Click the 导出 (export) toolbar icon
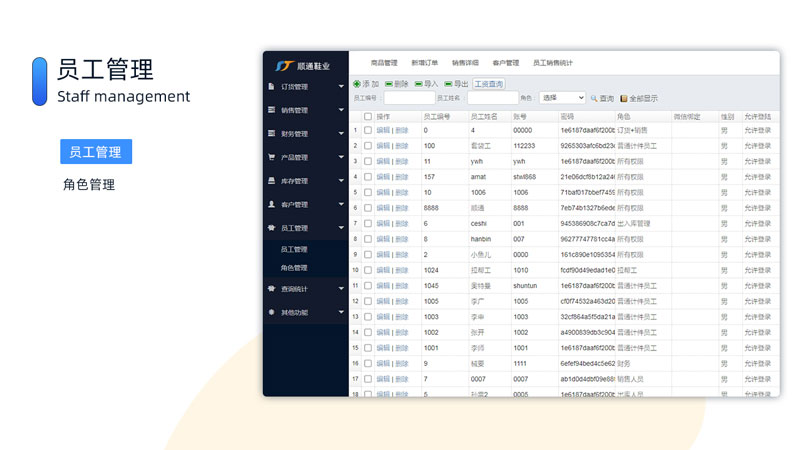The height and width of the screenshot is (450, 800). point(448,84)
